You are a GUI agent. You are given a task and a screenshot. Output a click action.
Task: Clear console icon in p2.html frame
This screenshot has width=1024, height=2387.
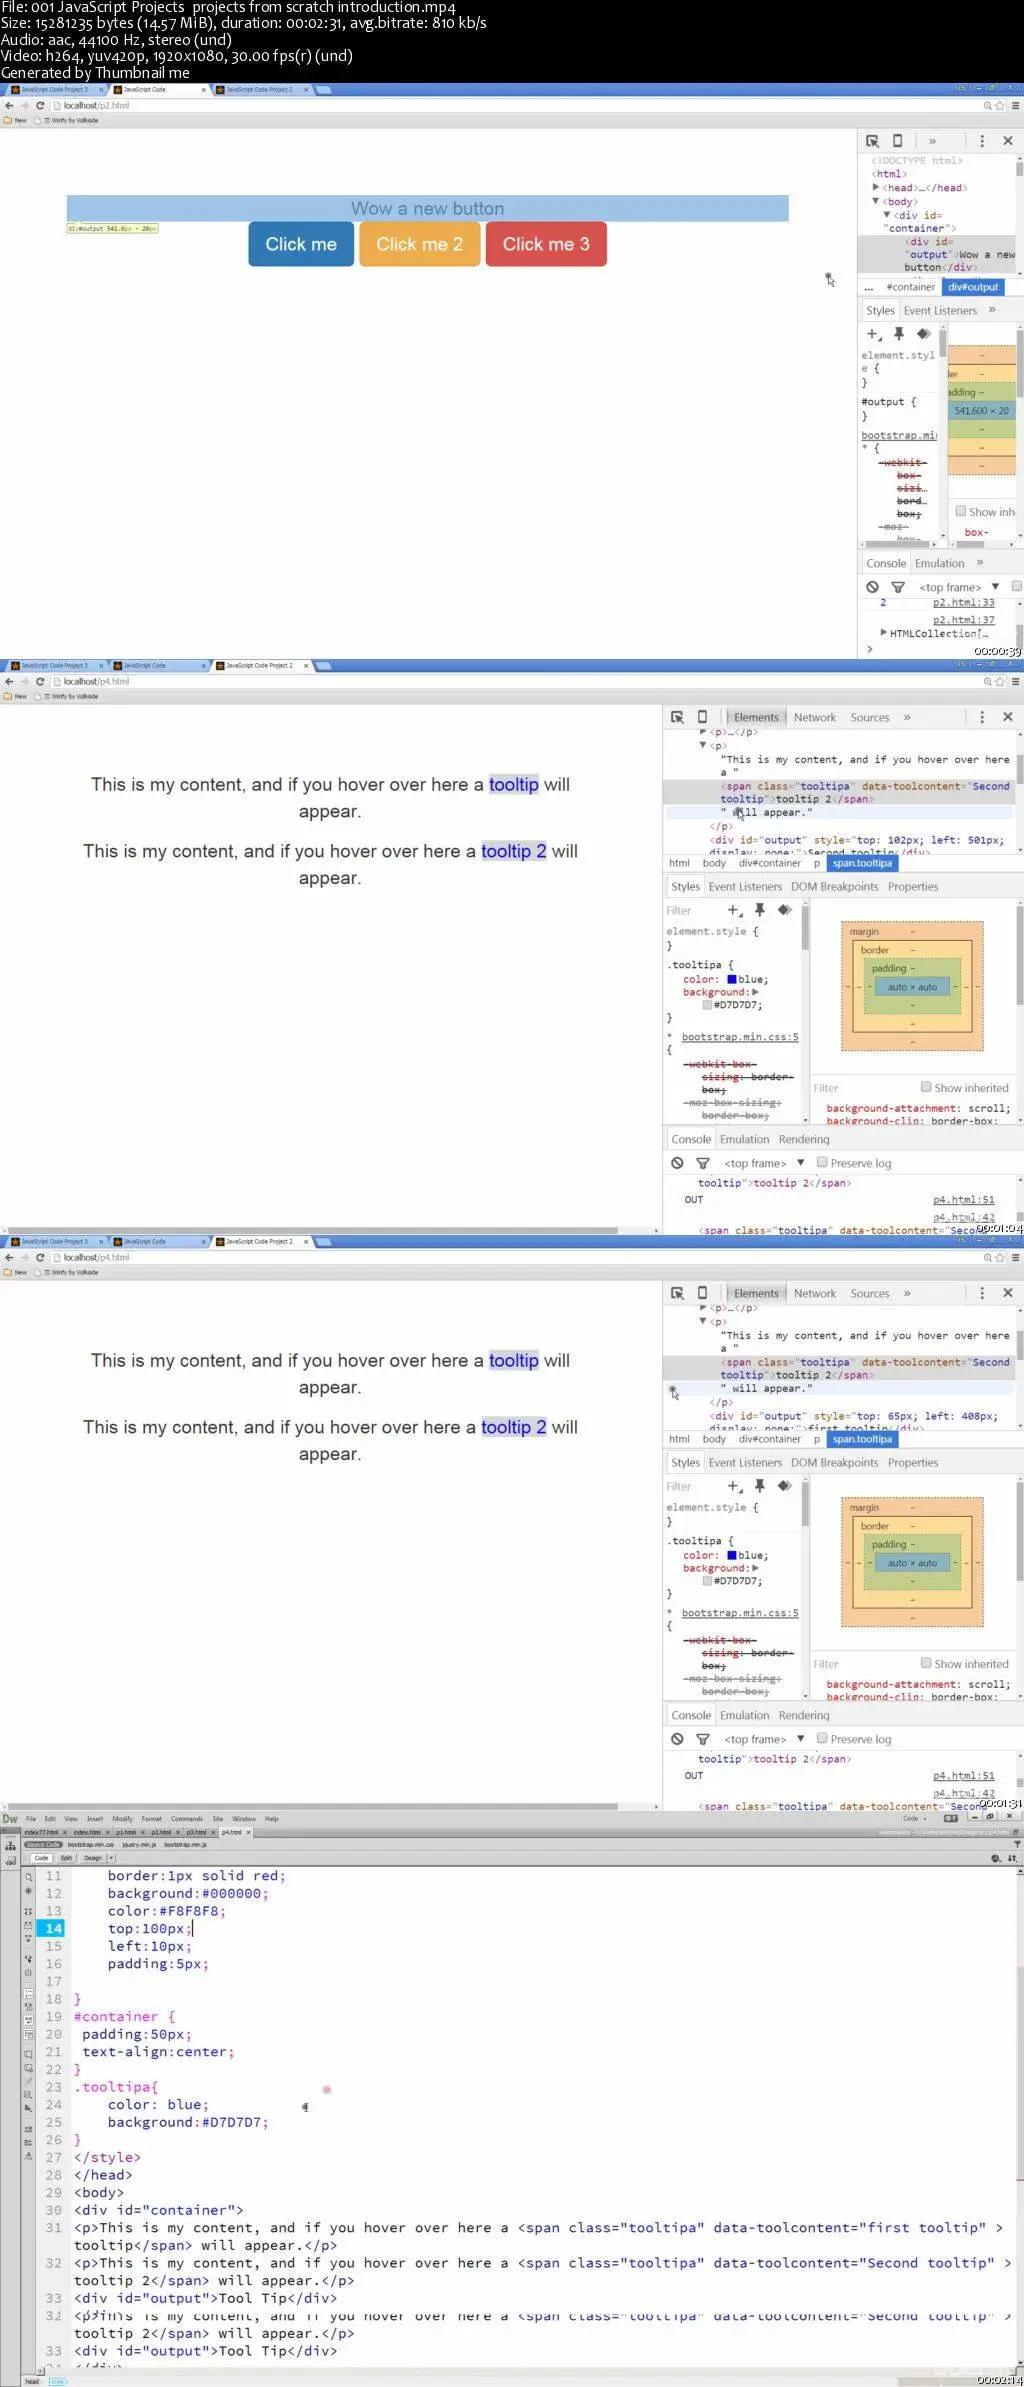pos(872,587)
